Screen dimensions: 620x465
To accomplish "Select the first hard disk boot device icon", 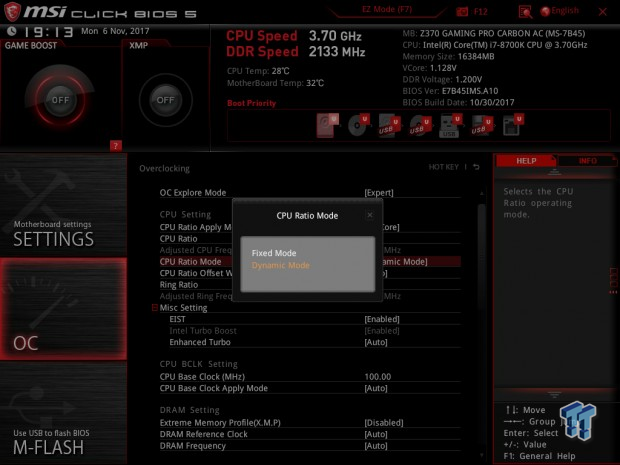I will (x=327, y=125).
